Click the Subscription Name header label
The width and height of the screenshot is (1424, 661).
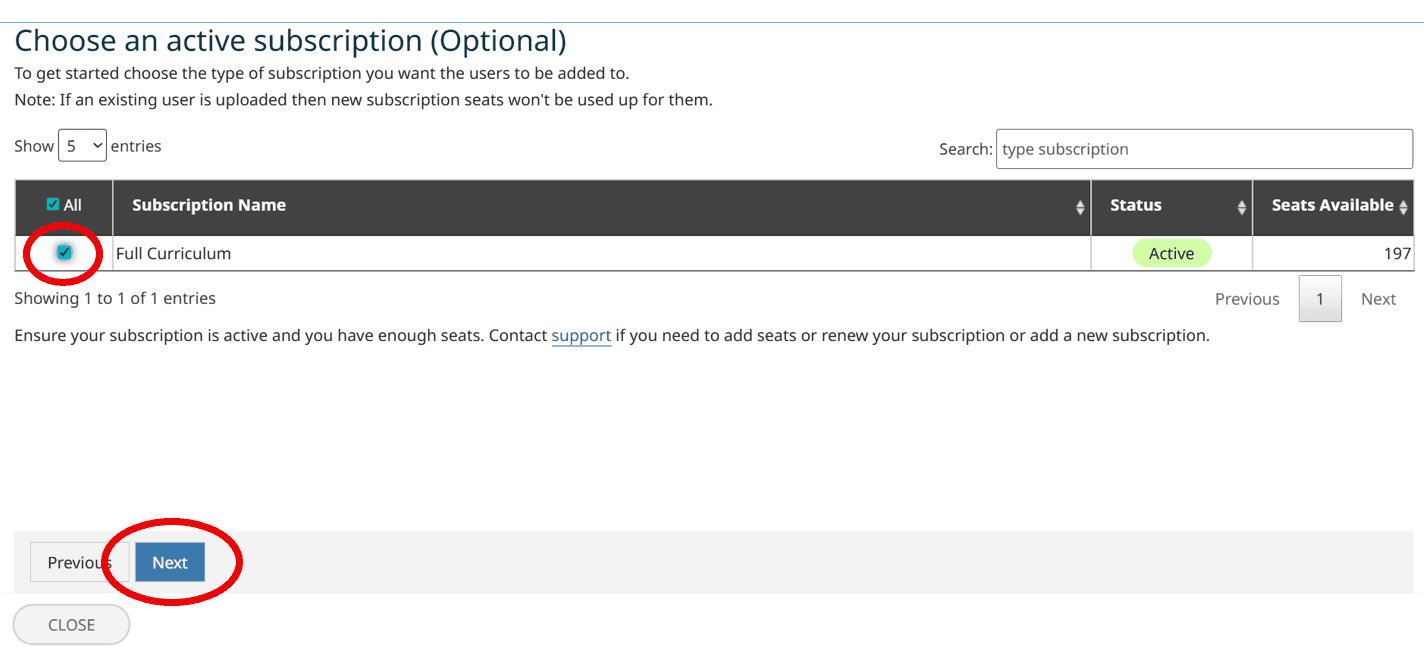pyautogui.click(x=209, y=205)
